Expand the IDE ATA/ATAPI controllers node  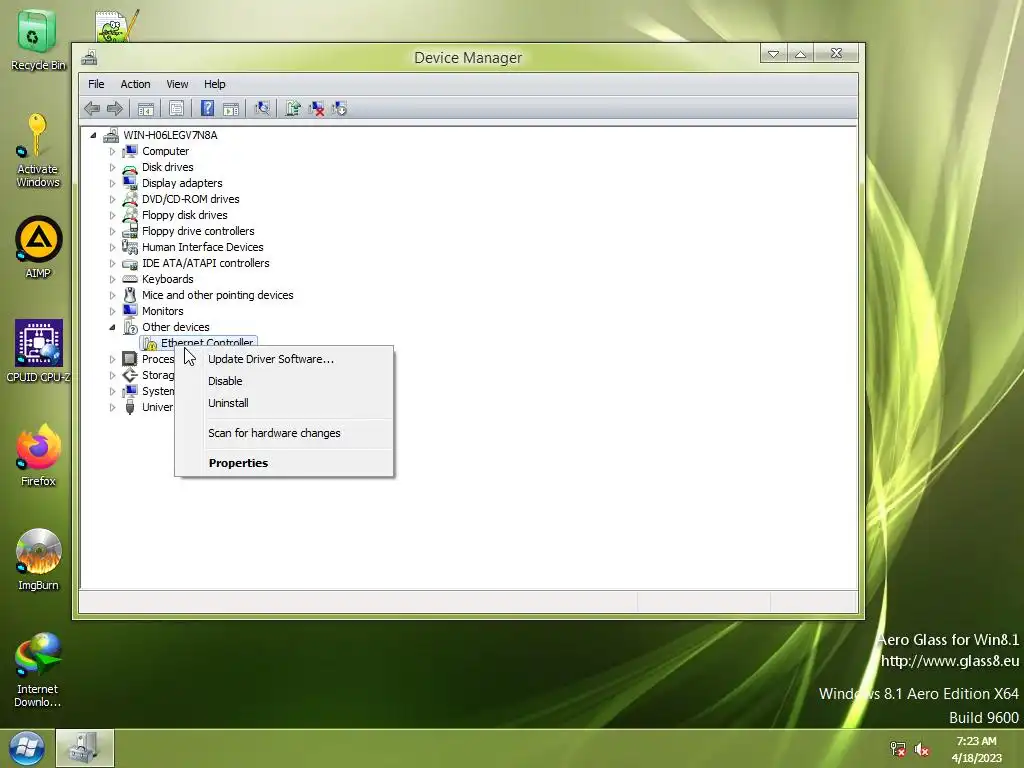coord(112,263)
